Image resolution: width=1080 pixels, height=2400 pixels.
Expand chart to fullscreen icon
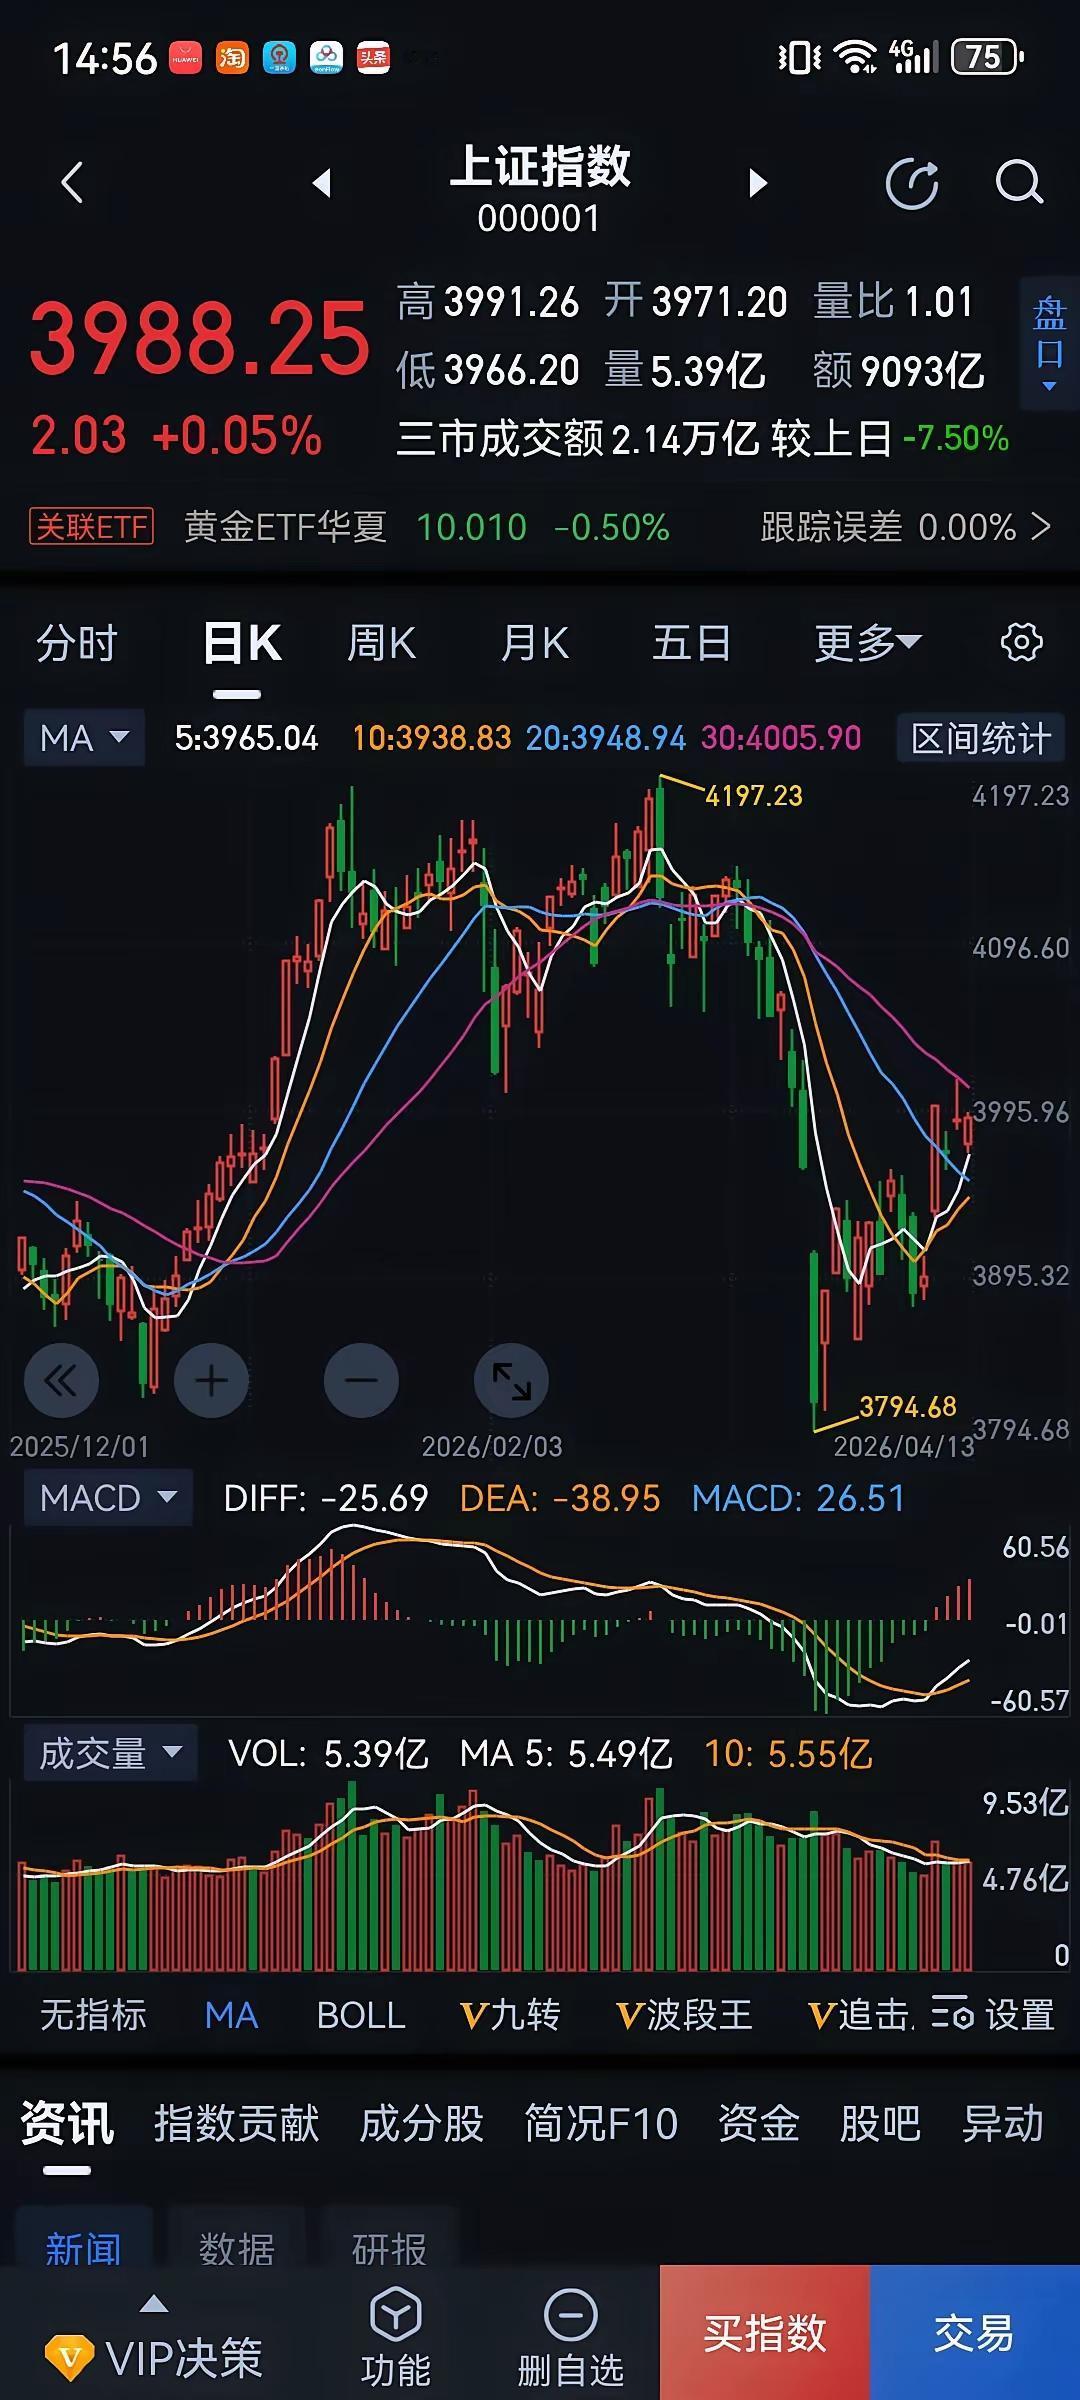[511, 1381]
